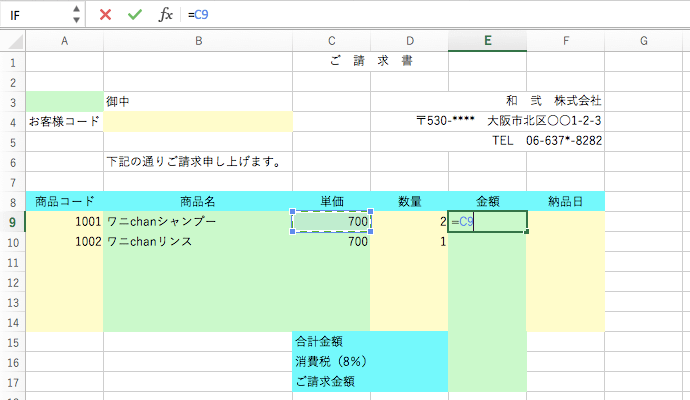
Task: Click the 合計金額 label cell
Action: point(370,341)
